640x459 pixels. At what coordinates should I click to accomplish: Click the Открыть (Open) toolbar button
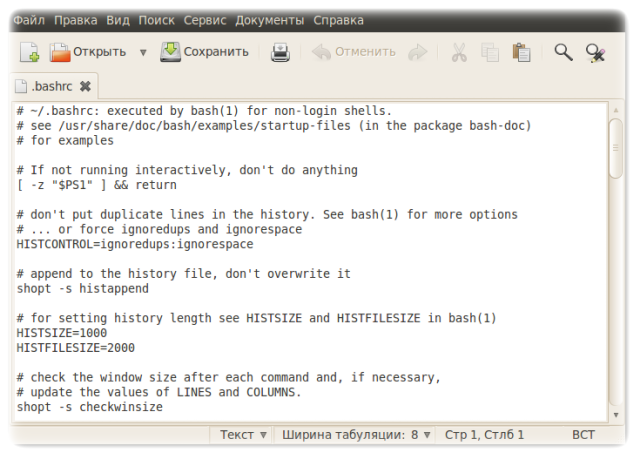(x=88, y=52)
